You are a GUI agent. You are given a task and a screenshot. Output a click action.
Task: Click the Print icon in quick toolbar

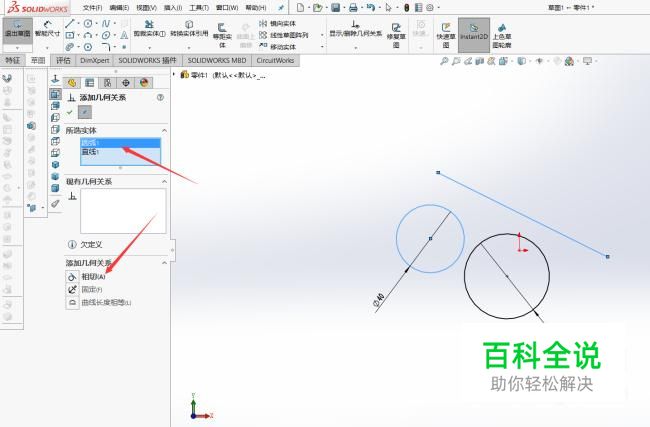[x=353, y=7]
